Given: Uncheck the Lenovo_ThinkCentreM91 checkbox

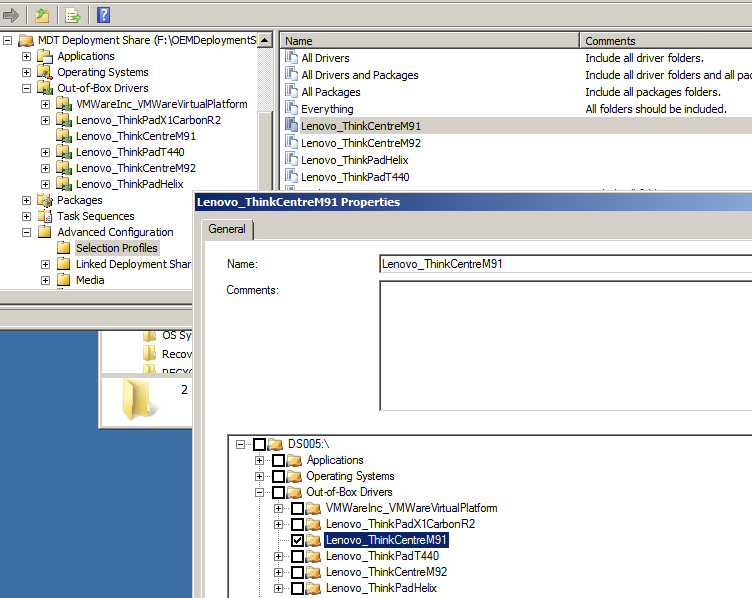Looking at the screenshot, I should [x=297, y=540].
